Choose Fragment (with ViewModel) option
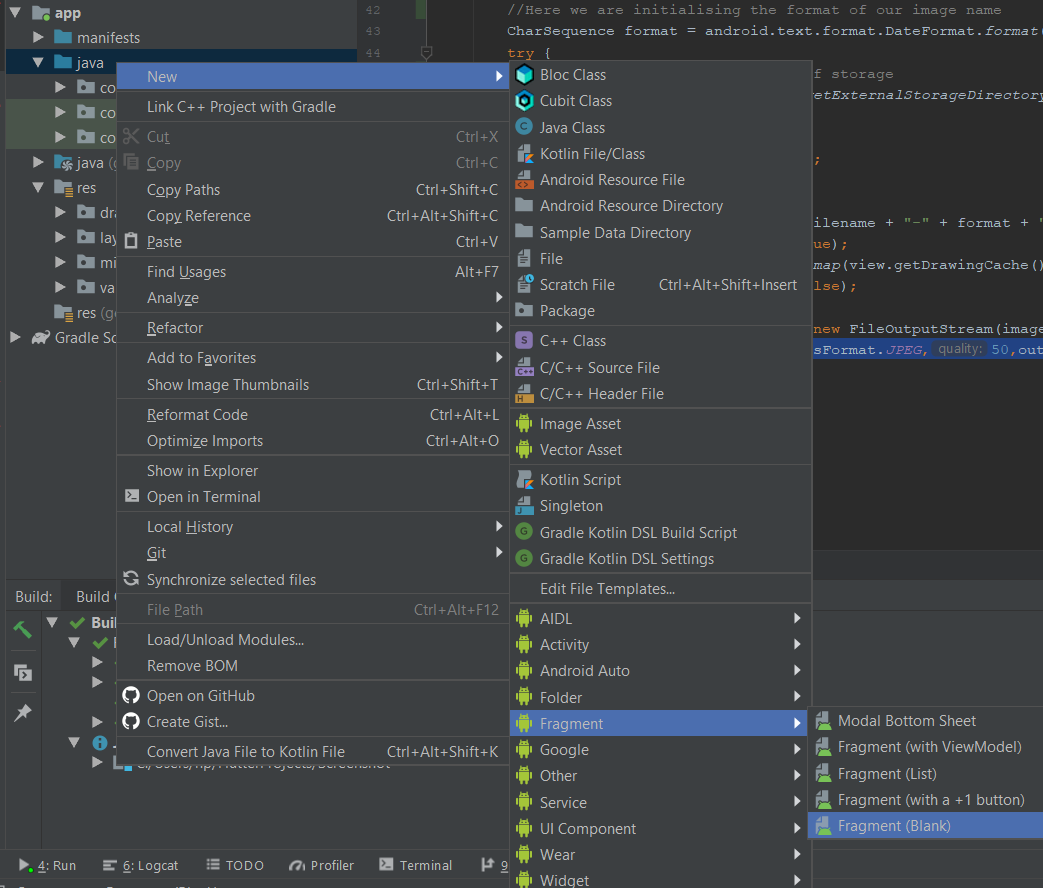1043x888 pixels. pos(929,747)
